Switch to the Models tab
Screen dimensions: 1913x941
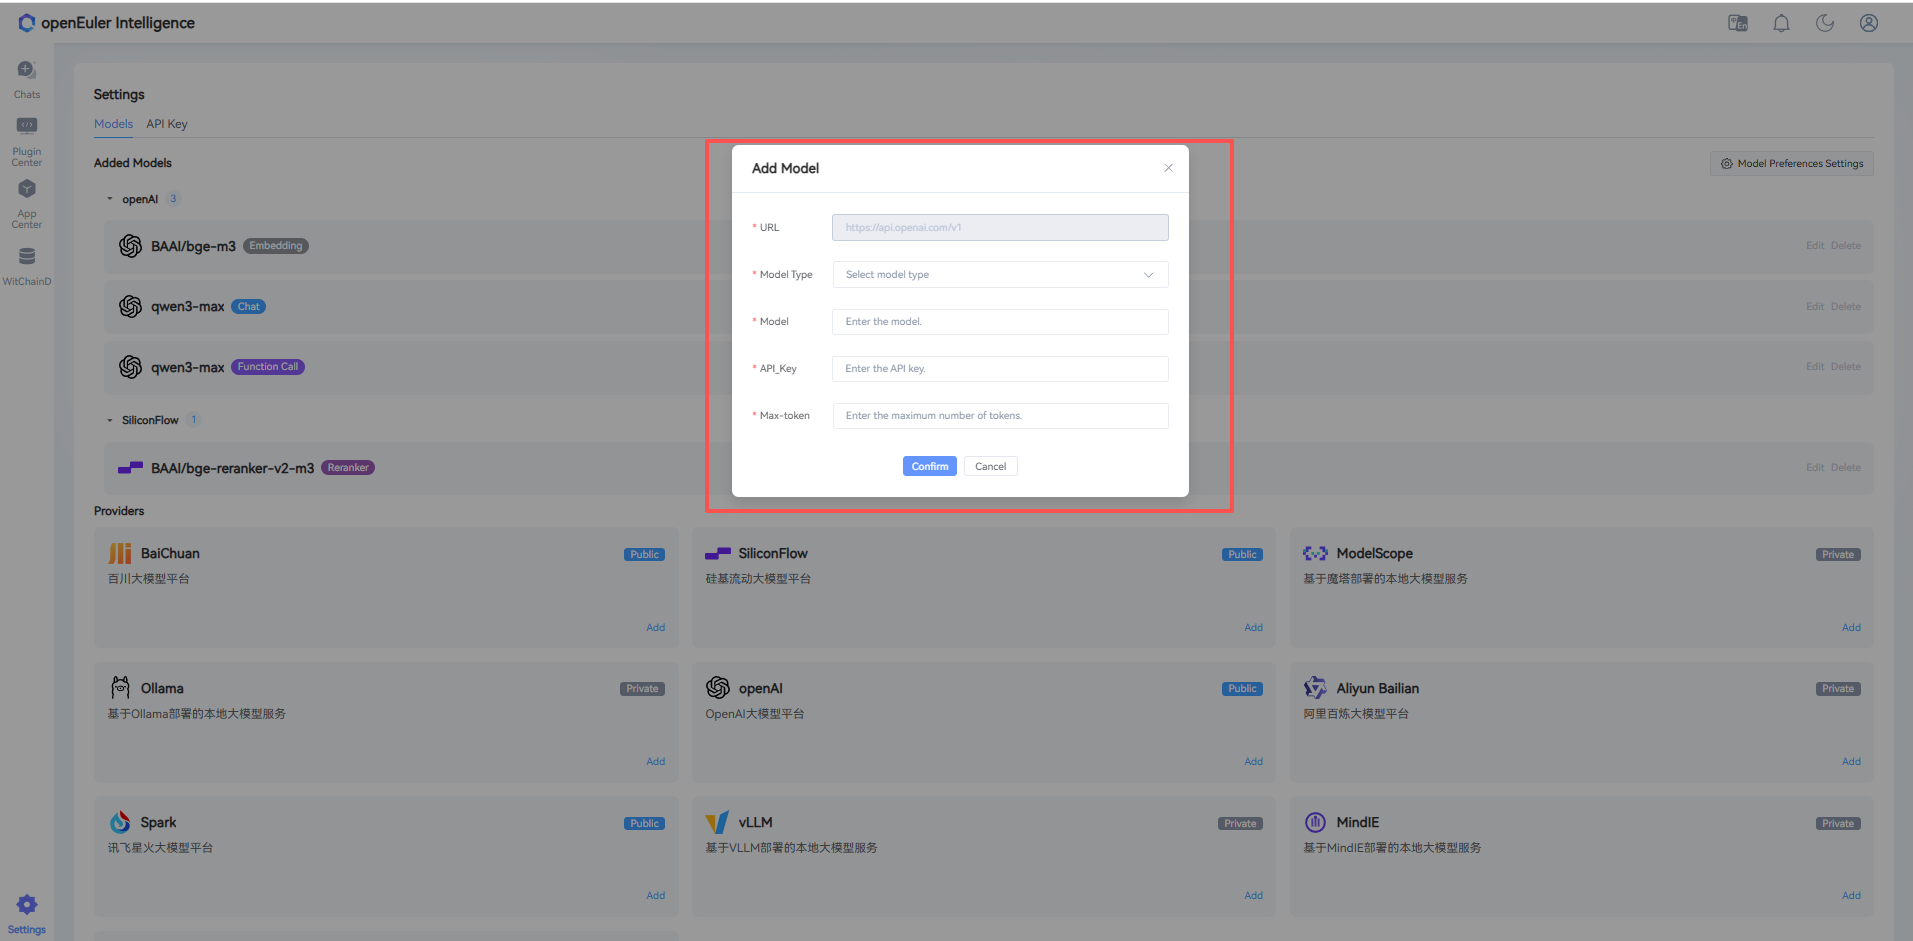pyautogui.click(x=113, y=124)
